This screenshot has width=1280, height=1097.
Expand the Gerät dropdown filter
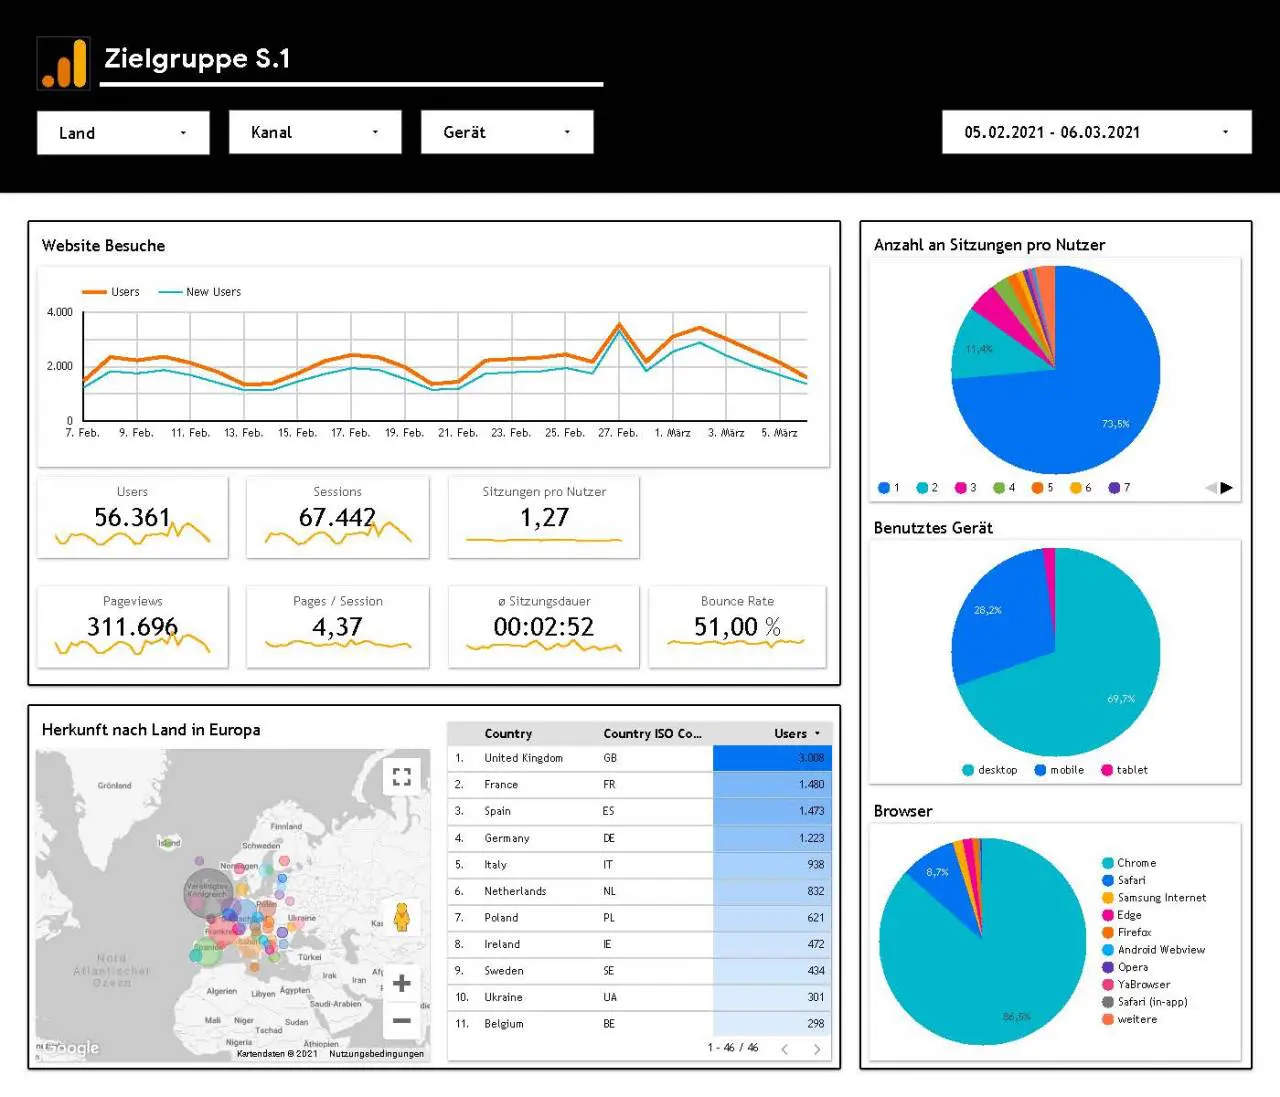(507, 132)
